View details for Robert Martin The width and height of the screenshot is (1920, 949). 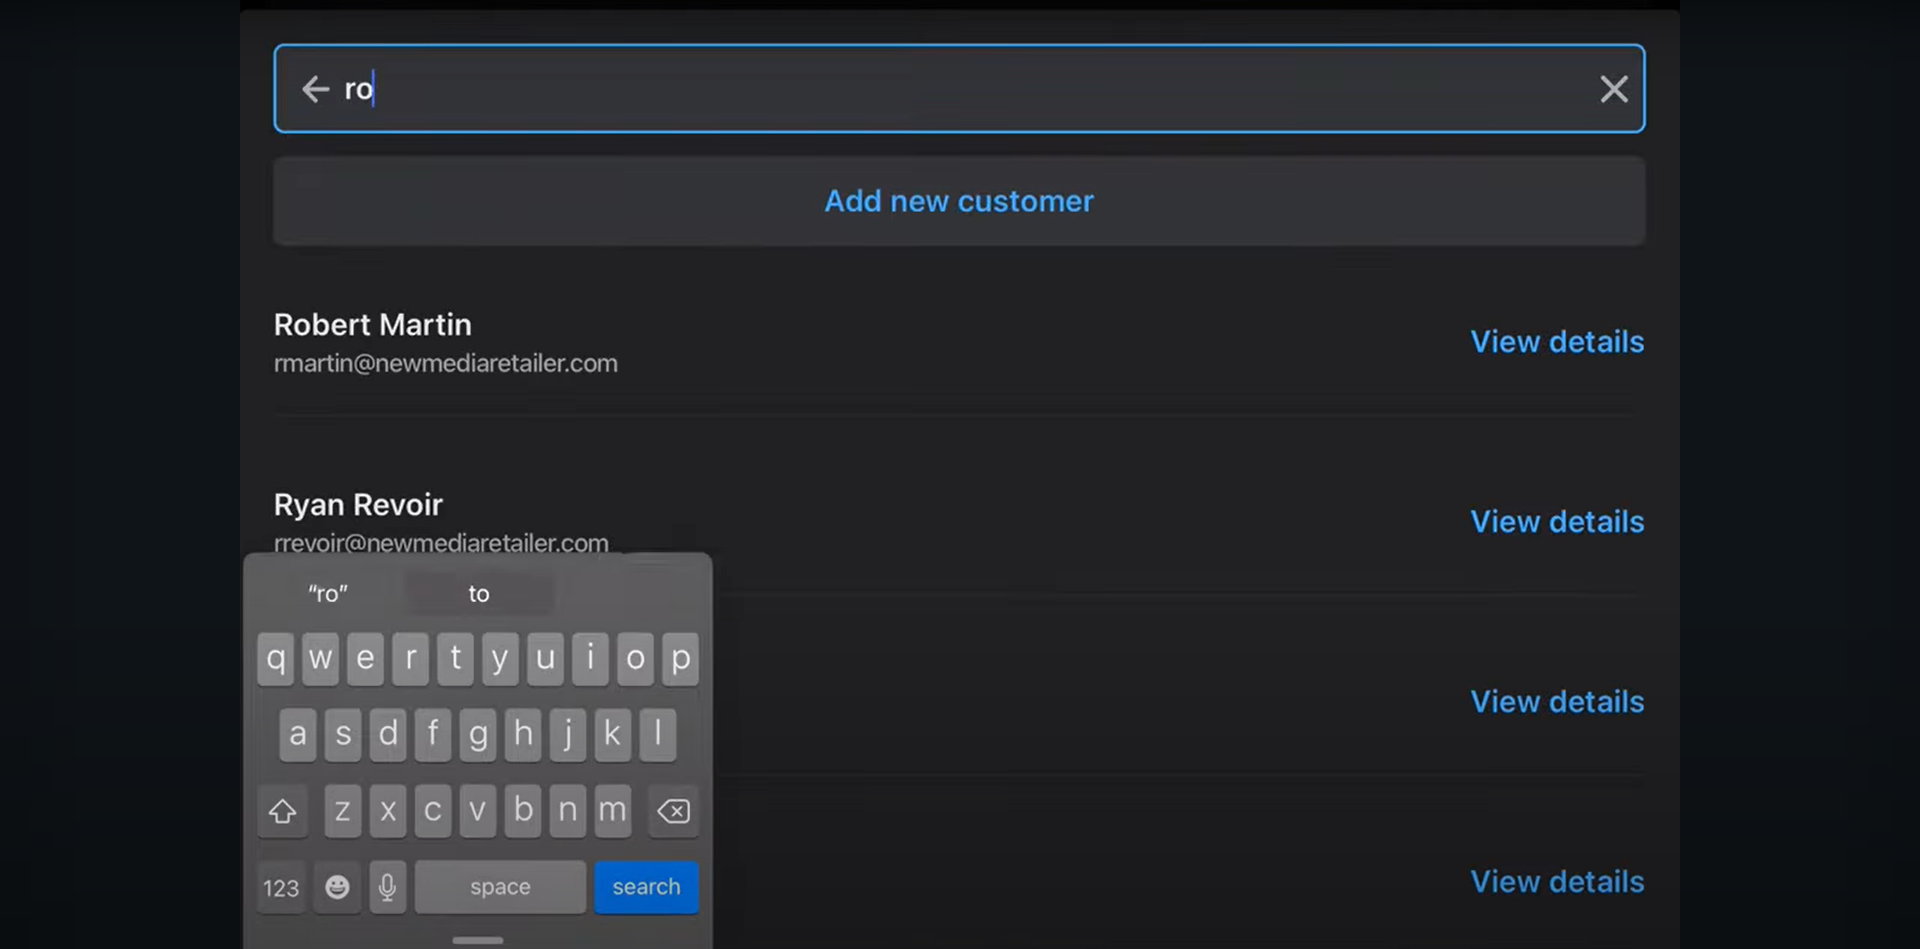tap(1556, 342)
